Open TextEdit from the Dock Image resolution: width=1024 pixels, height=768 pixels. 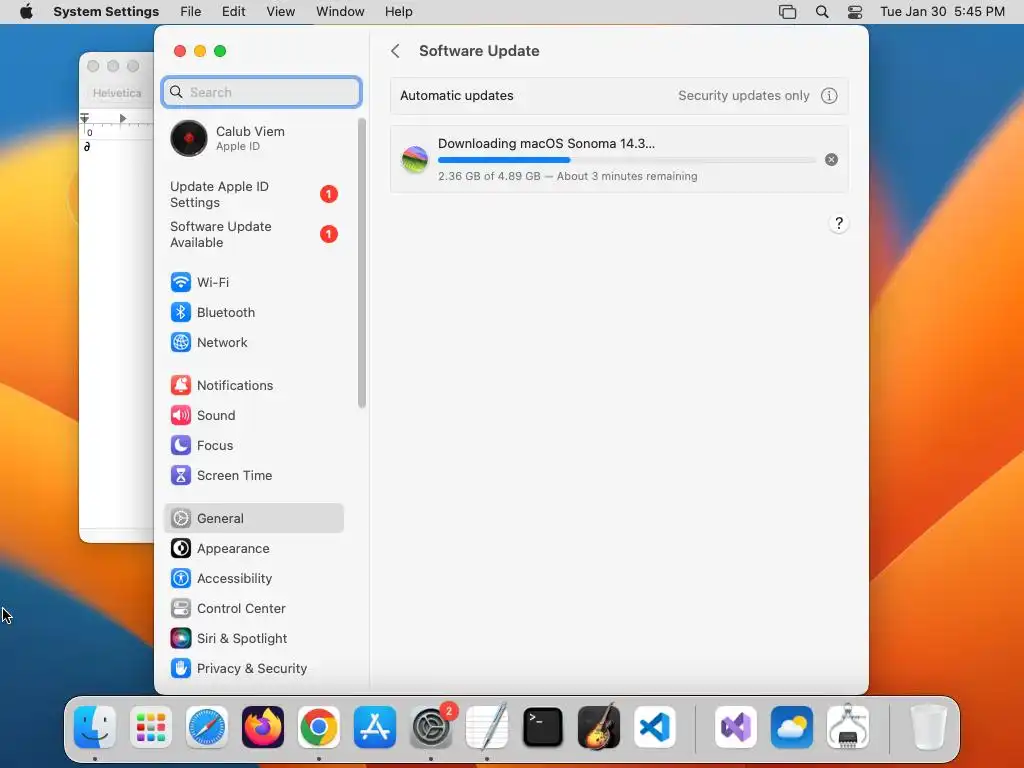tap(487, 727)
